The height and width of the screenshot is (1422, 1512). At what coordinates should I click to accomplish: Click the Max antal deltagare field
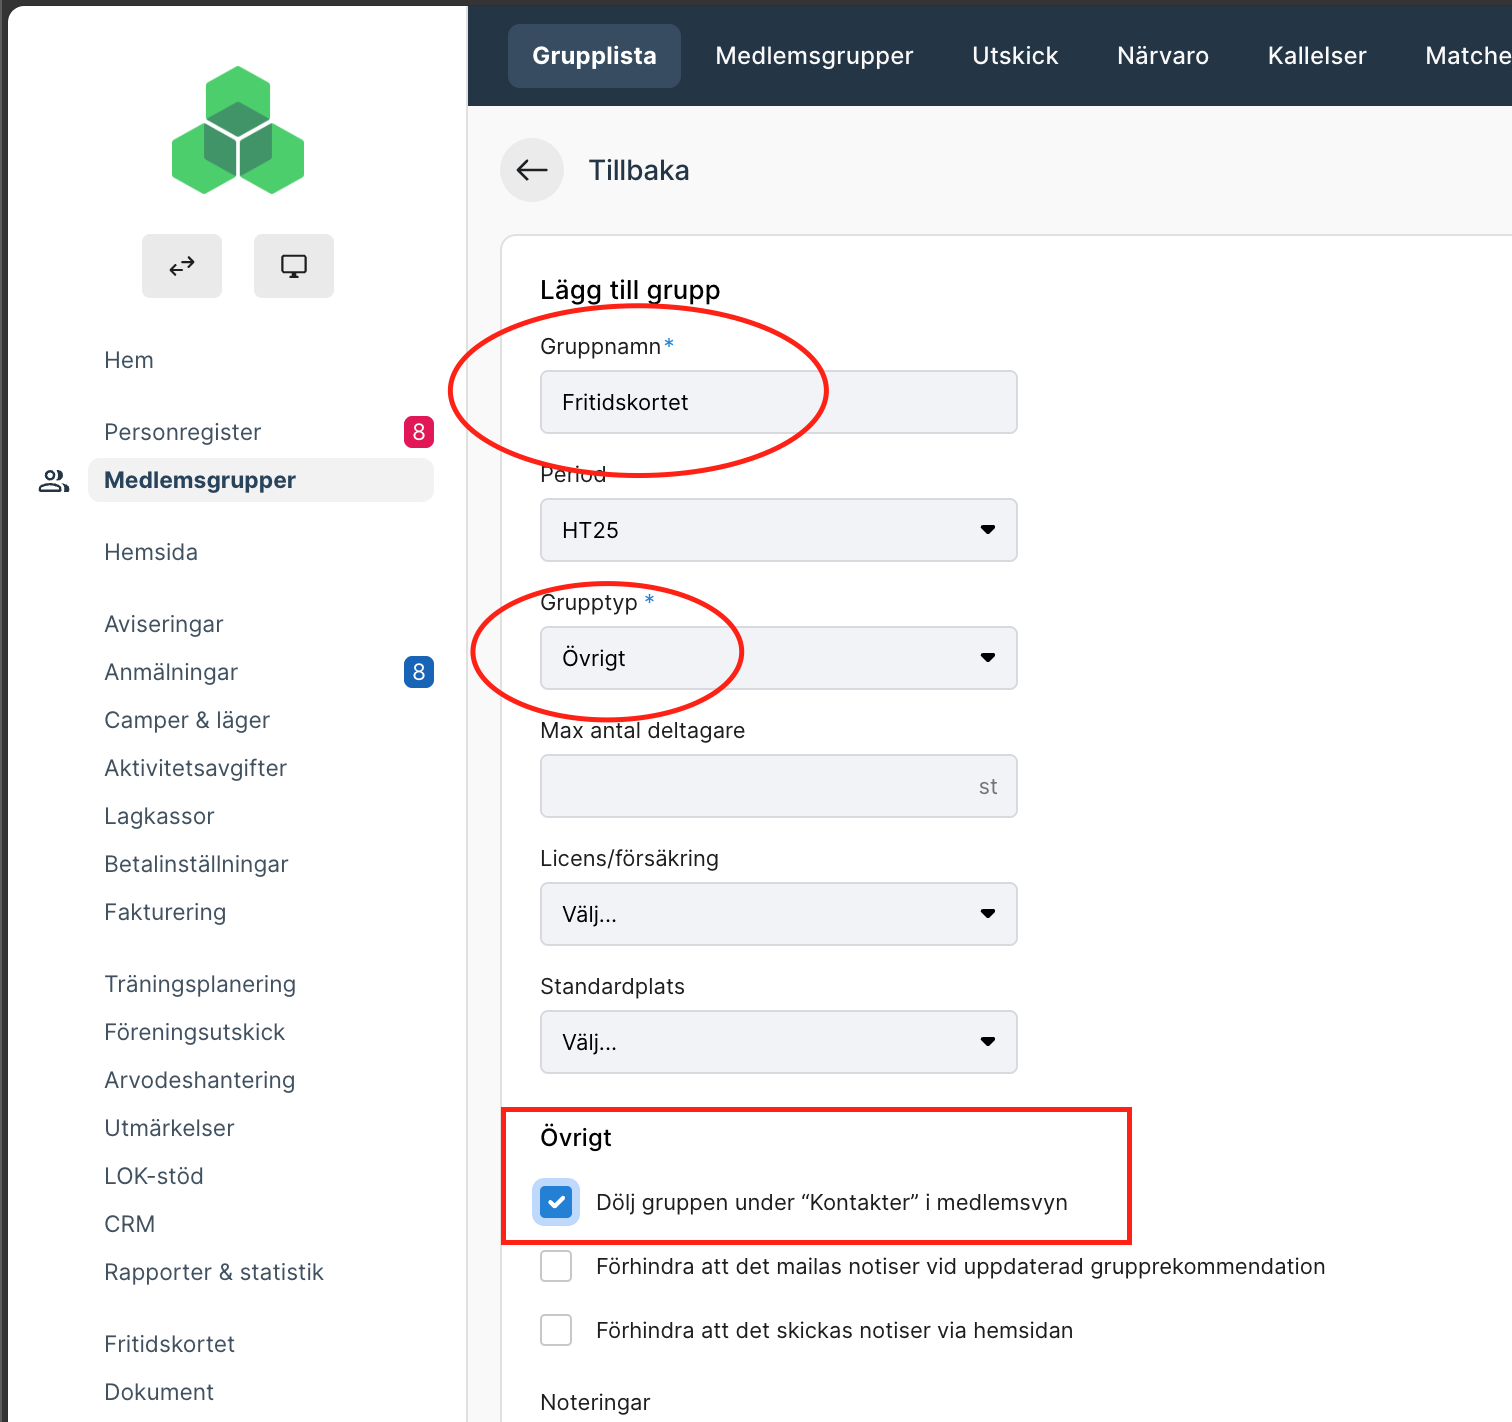tap(779, 786)
